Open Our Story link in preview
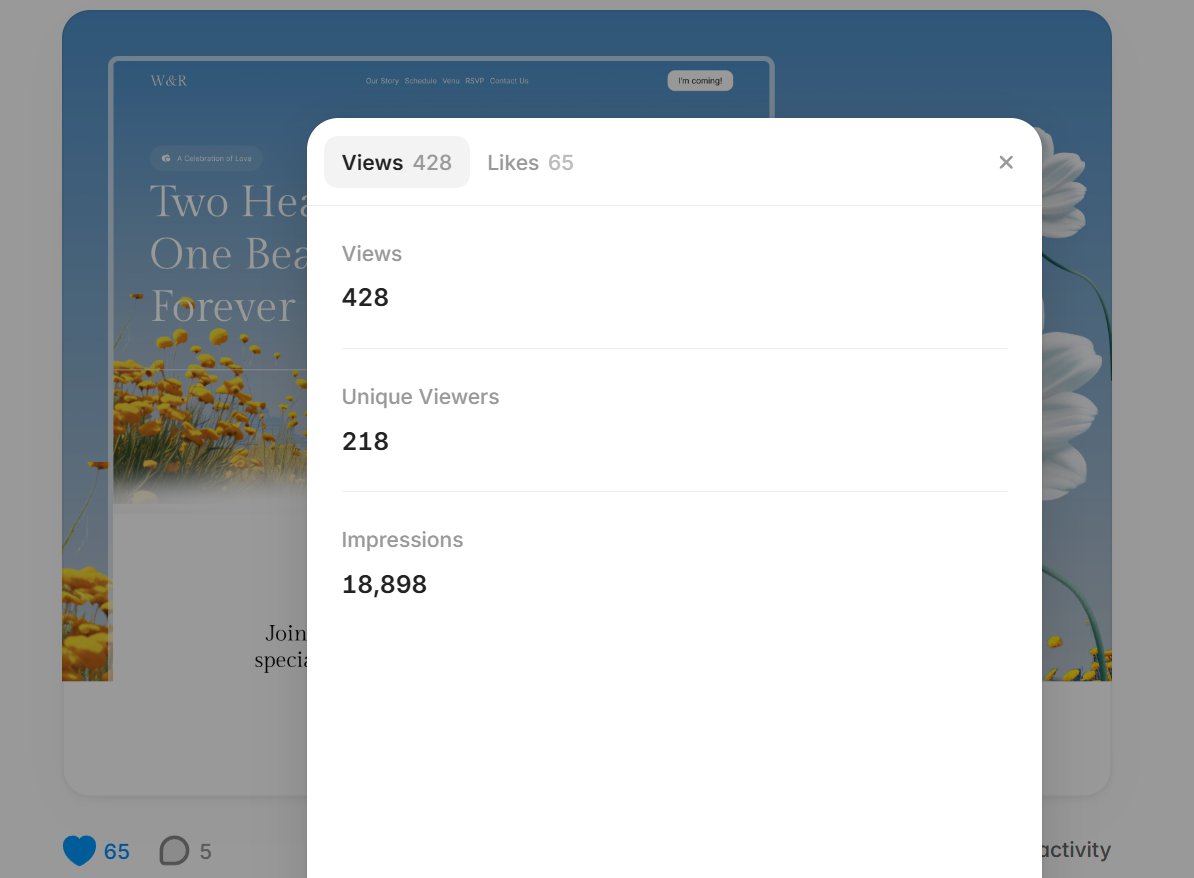 [x=382, y=81]
